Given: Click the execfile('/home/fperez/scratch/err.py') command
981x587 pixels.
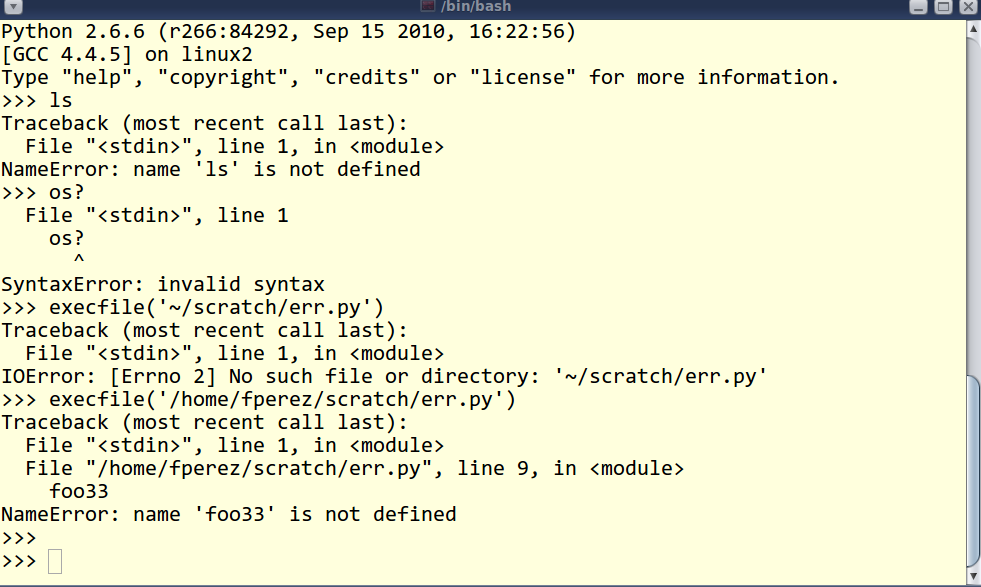Looking at the screenshot, I should point(282,399).
